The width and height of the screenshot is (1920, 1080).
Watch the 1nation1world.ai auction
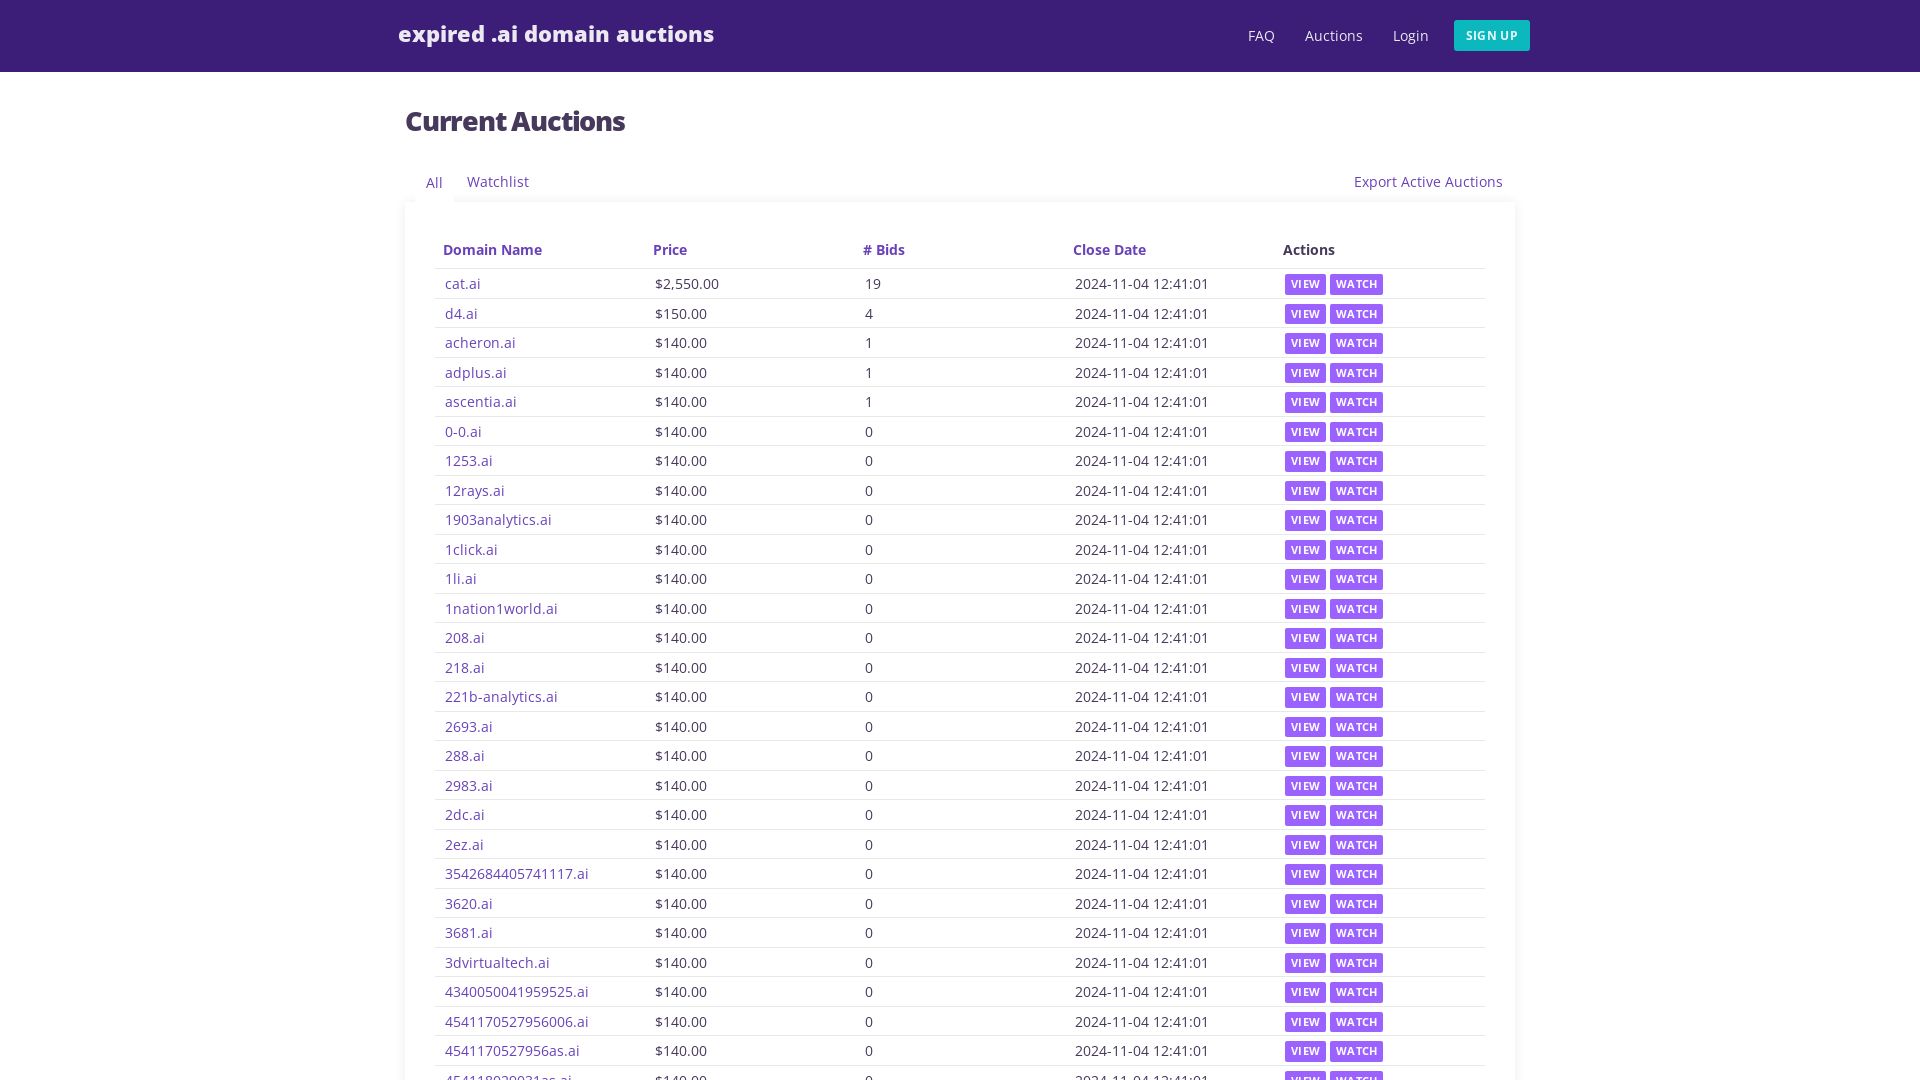1356,609
